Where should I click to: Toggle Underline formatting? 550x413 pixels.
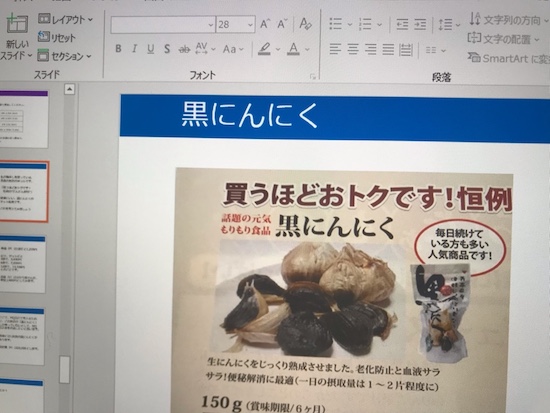[150, 49]
